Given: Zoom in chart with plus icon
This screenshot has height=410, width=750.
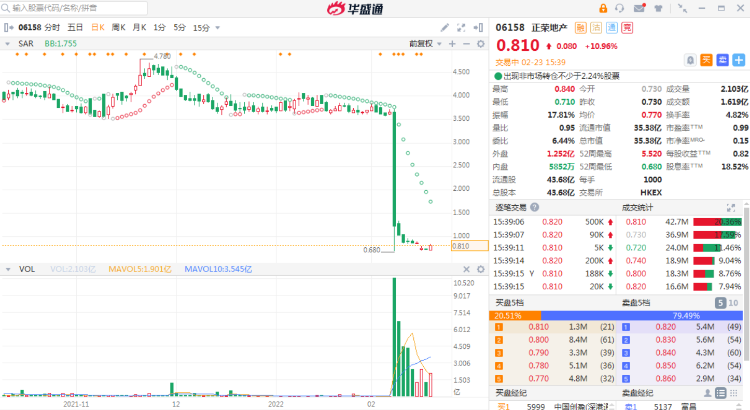Looking at the screenshot, I should click(x=452, y=44).
